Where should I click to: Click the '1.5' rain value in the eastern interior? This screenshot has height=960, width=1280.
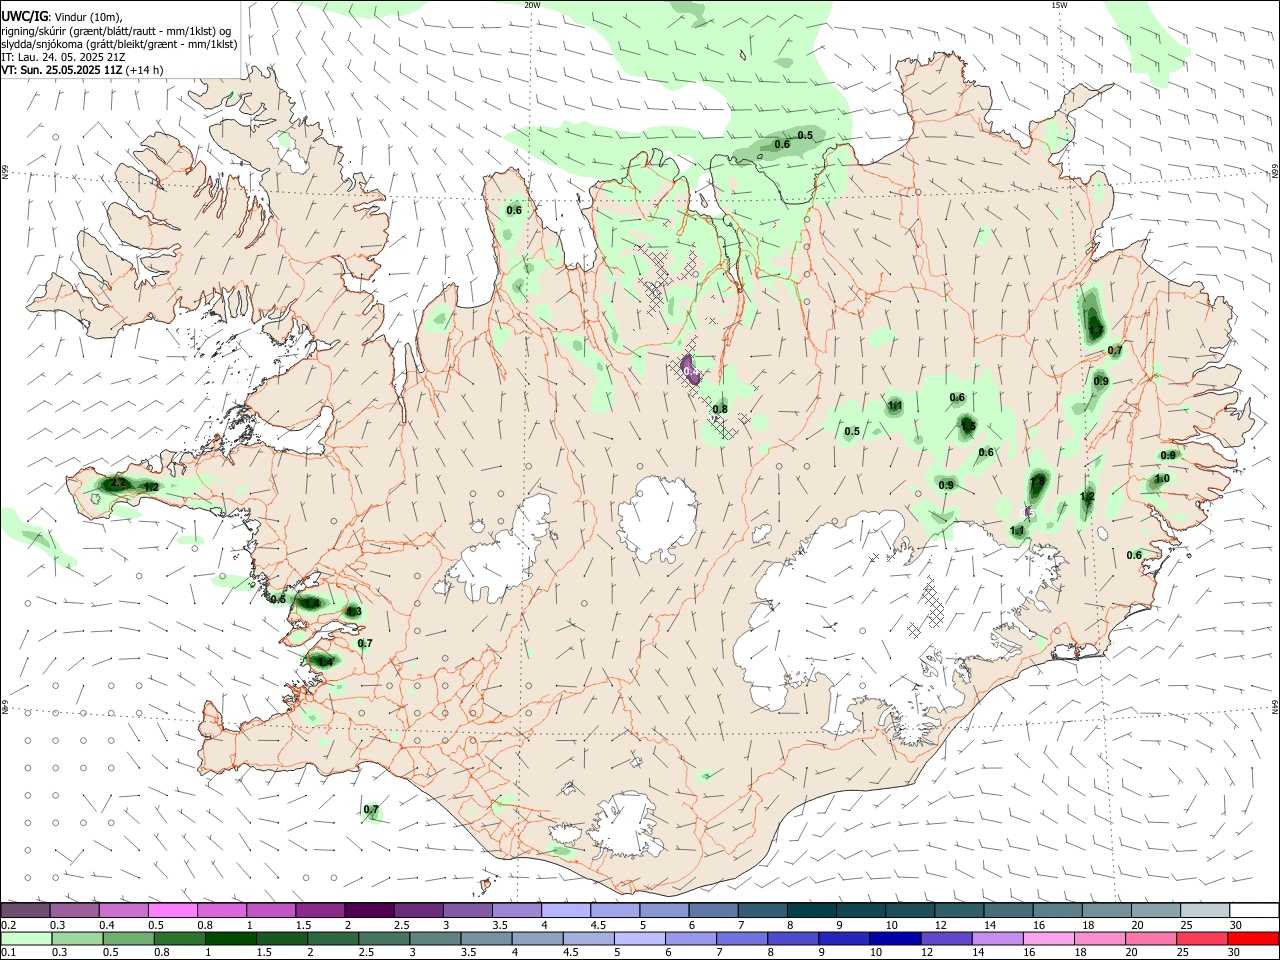click(x=968, y=427)
